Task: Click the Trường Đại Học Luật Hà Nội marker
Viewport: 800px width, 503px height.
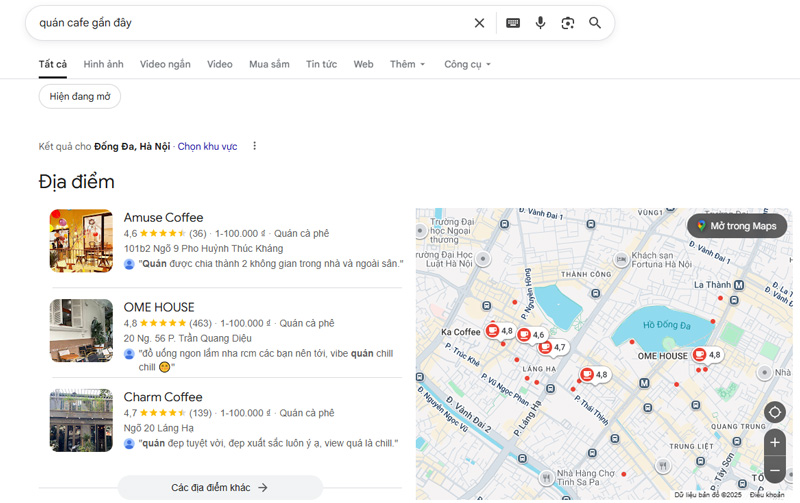Action: point(483,259)
